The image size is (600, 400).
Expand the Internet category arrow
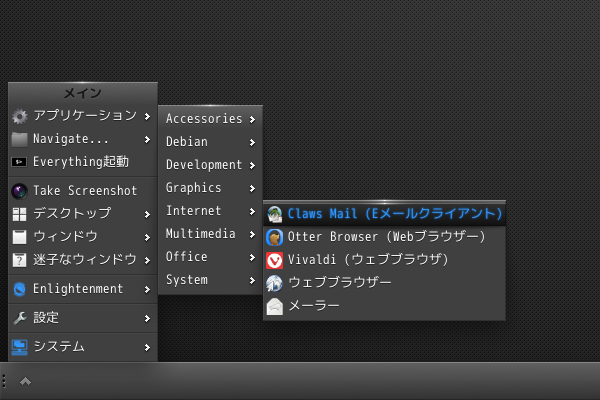[252, 211]
